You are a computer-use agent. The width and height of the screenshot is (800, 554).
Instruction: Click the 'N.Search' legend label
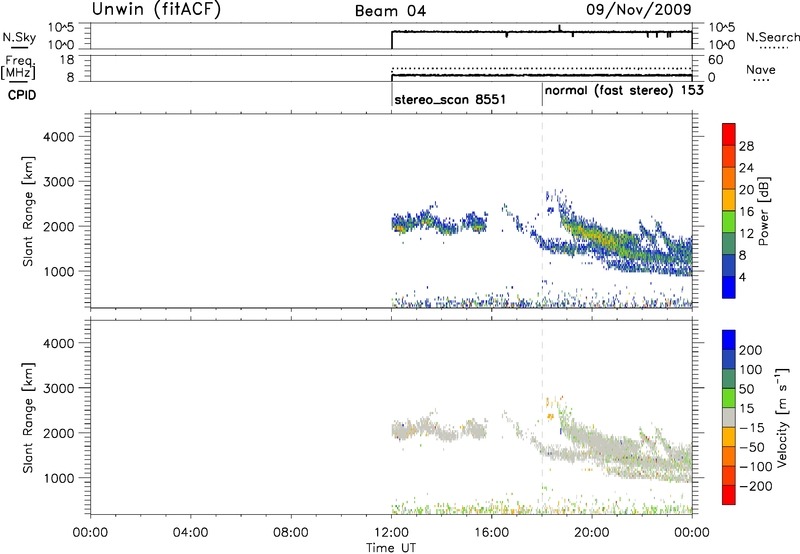point(772,37)
